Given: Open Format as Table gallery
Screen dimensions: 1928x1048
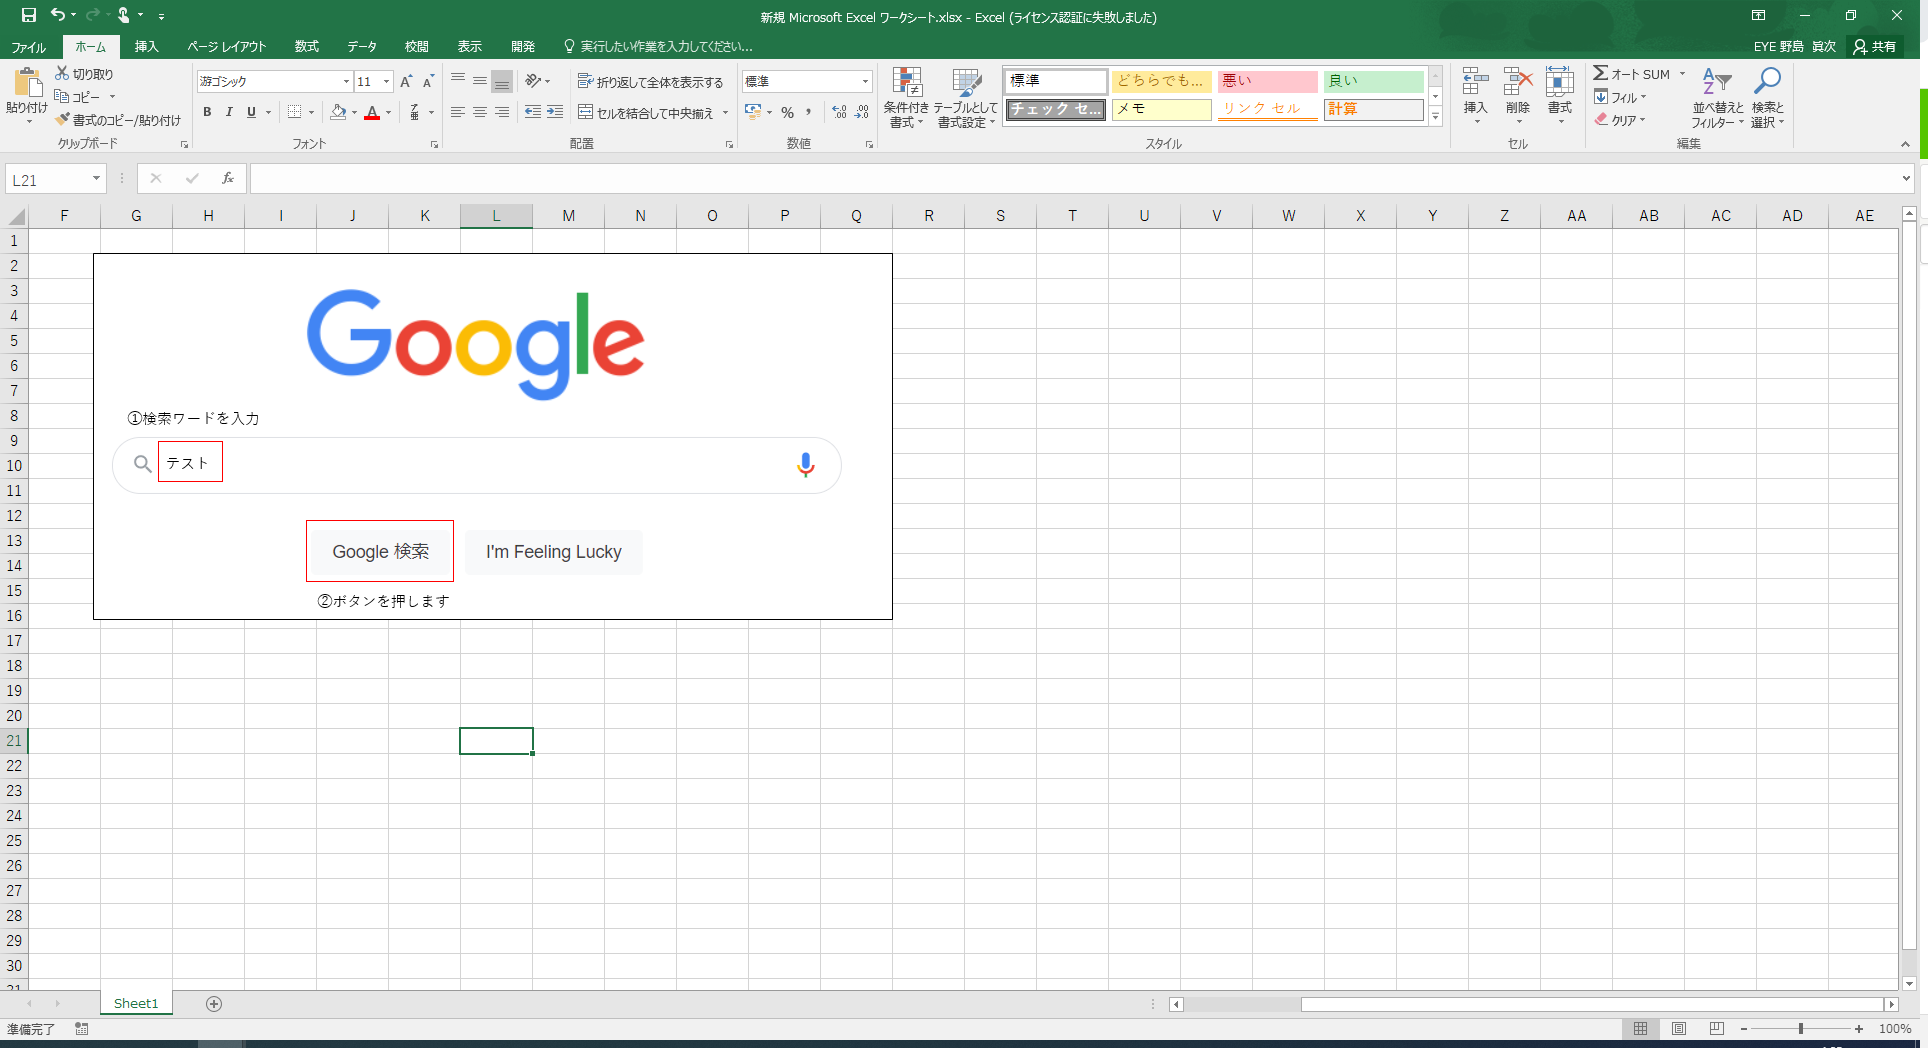Looking at the screenshot, I should [x=966, y=98].
